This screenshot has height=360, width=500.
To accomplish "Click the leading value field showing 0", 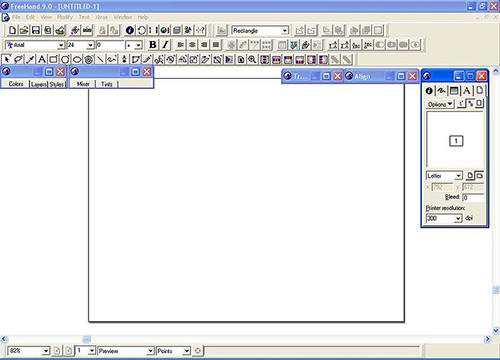I will pos(110,45).
